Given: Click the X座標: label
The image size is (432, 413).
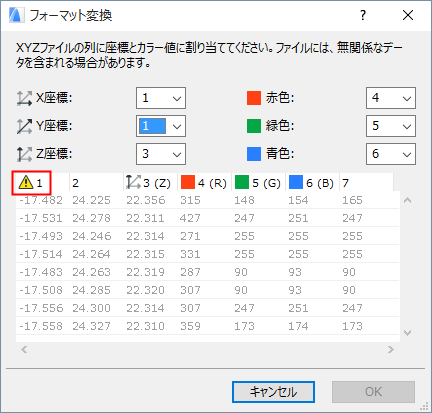Looking at the screenshot, I should coord(54,98).
